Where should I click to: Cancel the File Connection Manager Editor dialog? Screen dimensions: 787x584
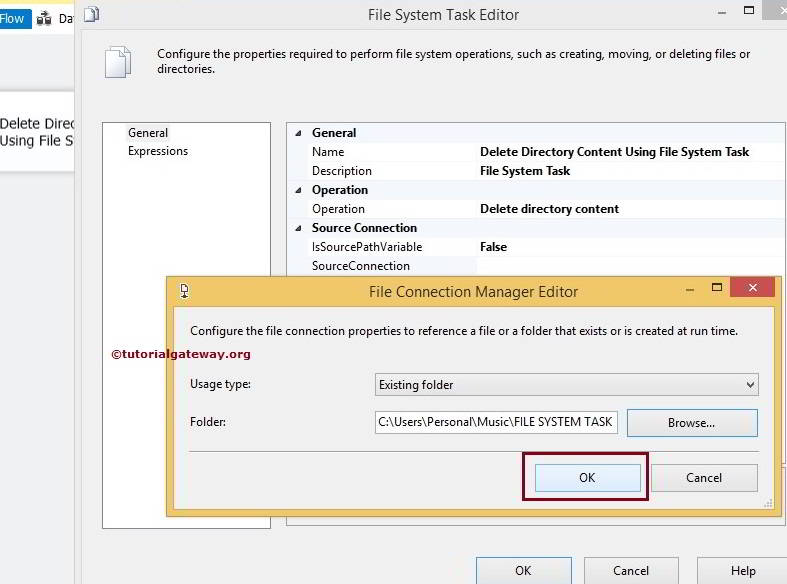click(x=704, y=478)
